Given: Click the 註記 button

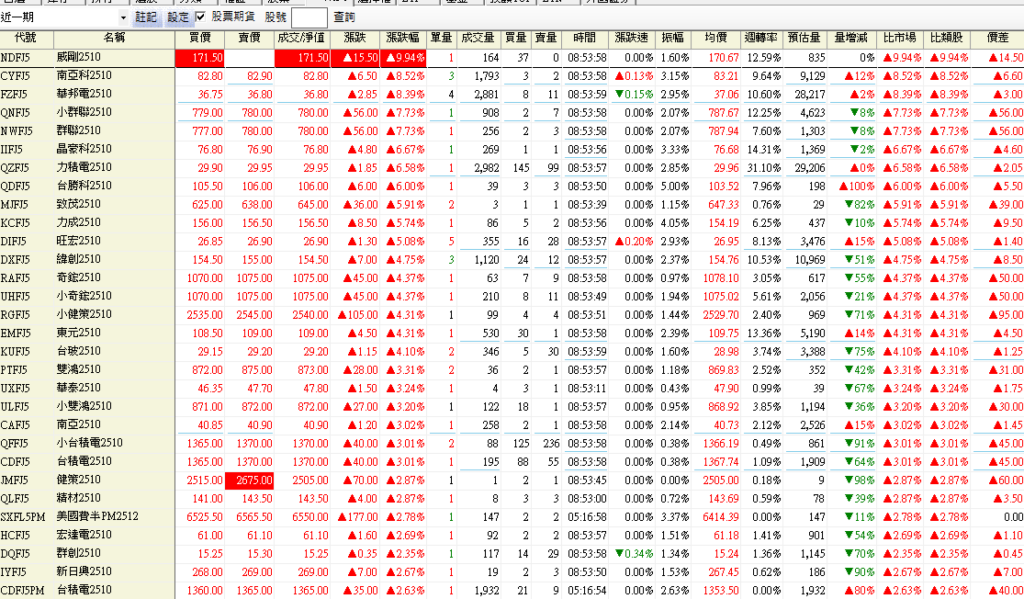Looking at the screenshot, I should pyautogui.click(x=147, y=18).
